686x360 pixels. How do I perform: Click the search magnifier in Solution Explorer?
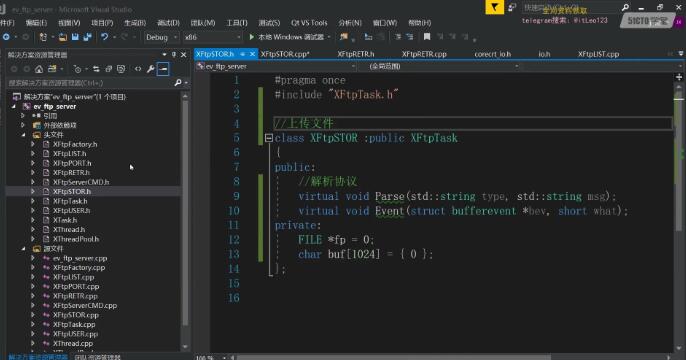(x=178, y=83)
